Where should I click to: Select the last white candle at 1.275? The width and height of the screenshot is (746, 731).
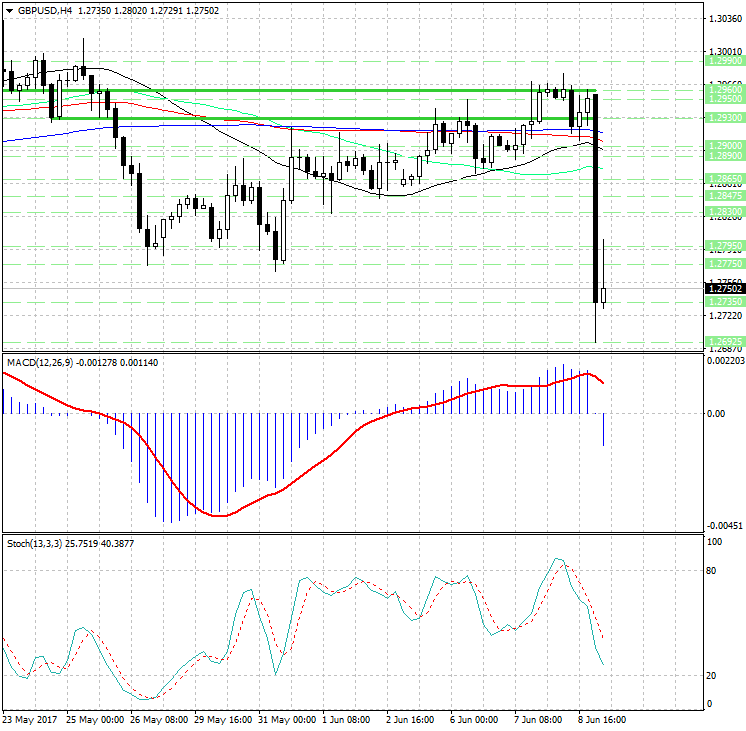tap(604, 295)
